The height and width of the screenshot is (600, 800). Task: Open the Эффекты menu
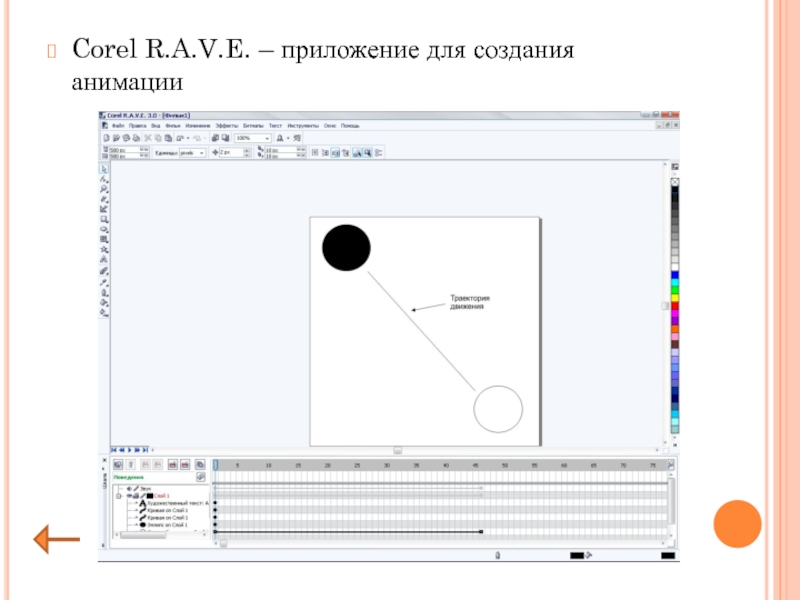click(x=225, y=126)
